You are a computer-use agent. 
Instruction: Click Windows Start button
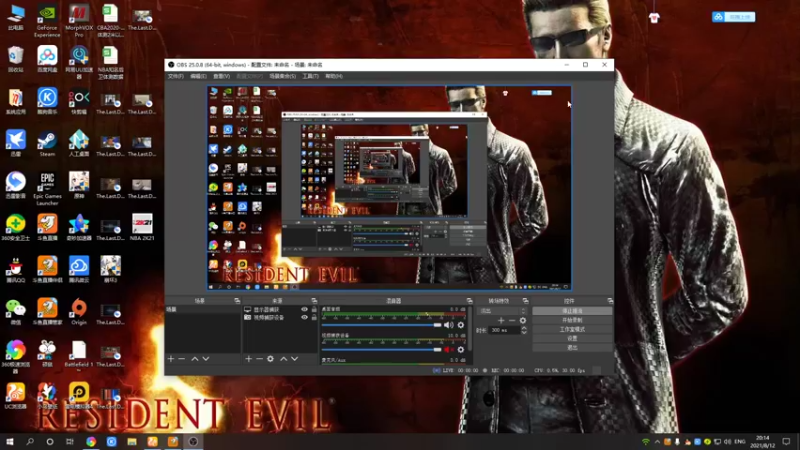click(x=10, y=441)
